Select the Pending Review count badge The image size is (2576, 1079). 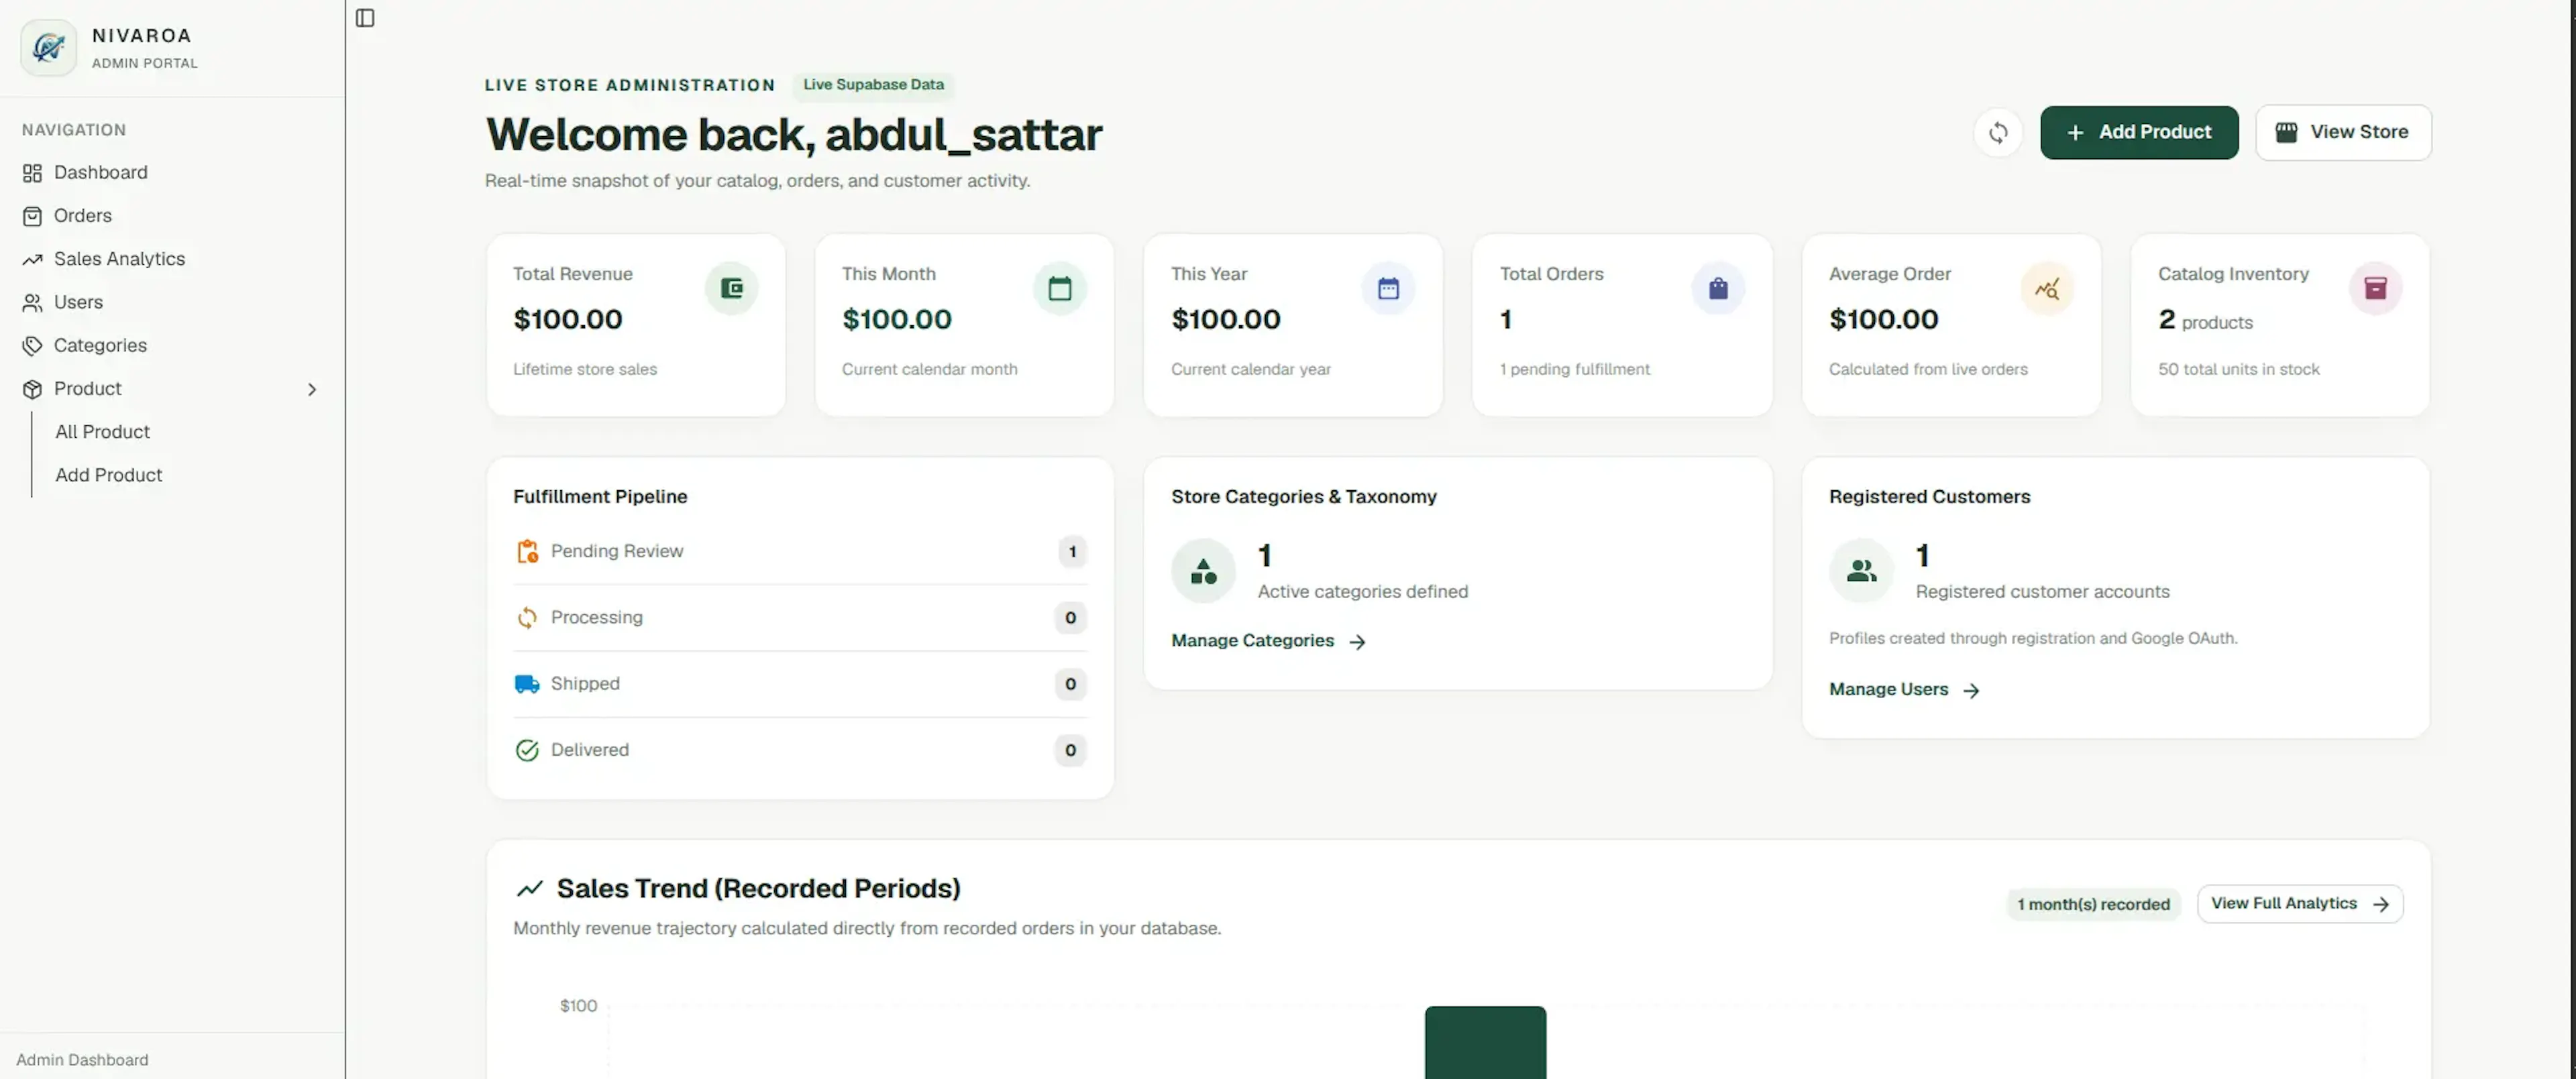[1072, 551]
